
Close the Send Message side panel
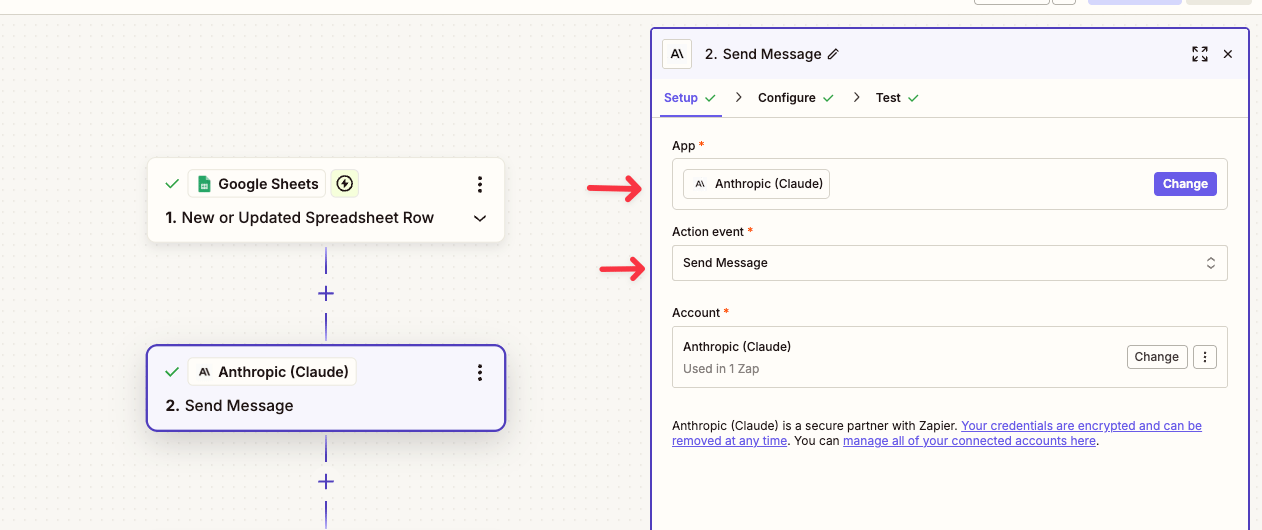[1228, 54]
